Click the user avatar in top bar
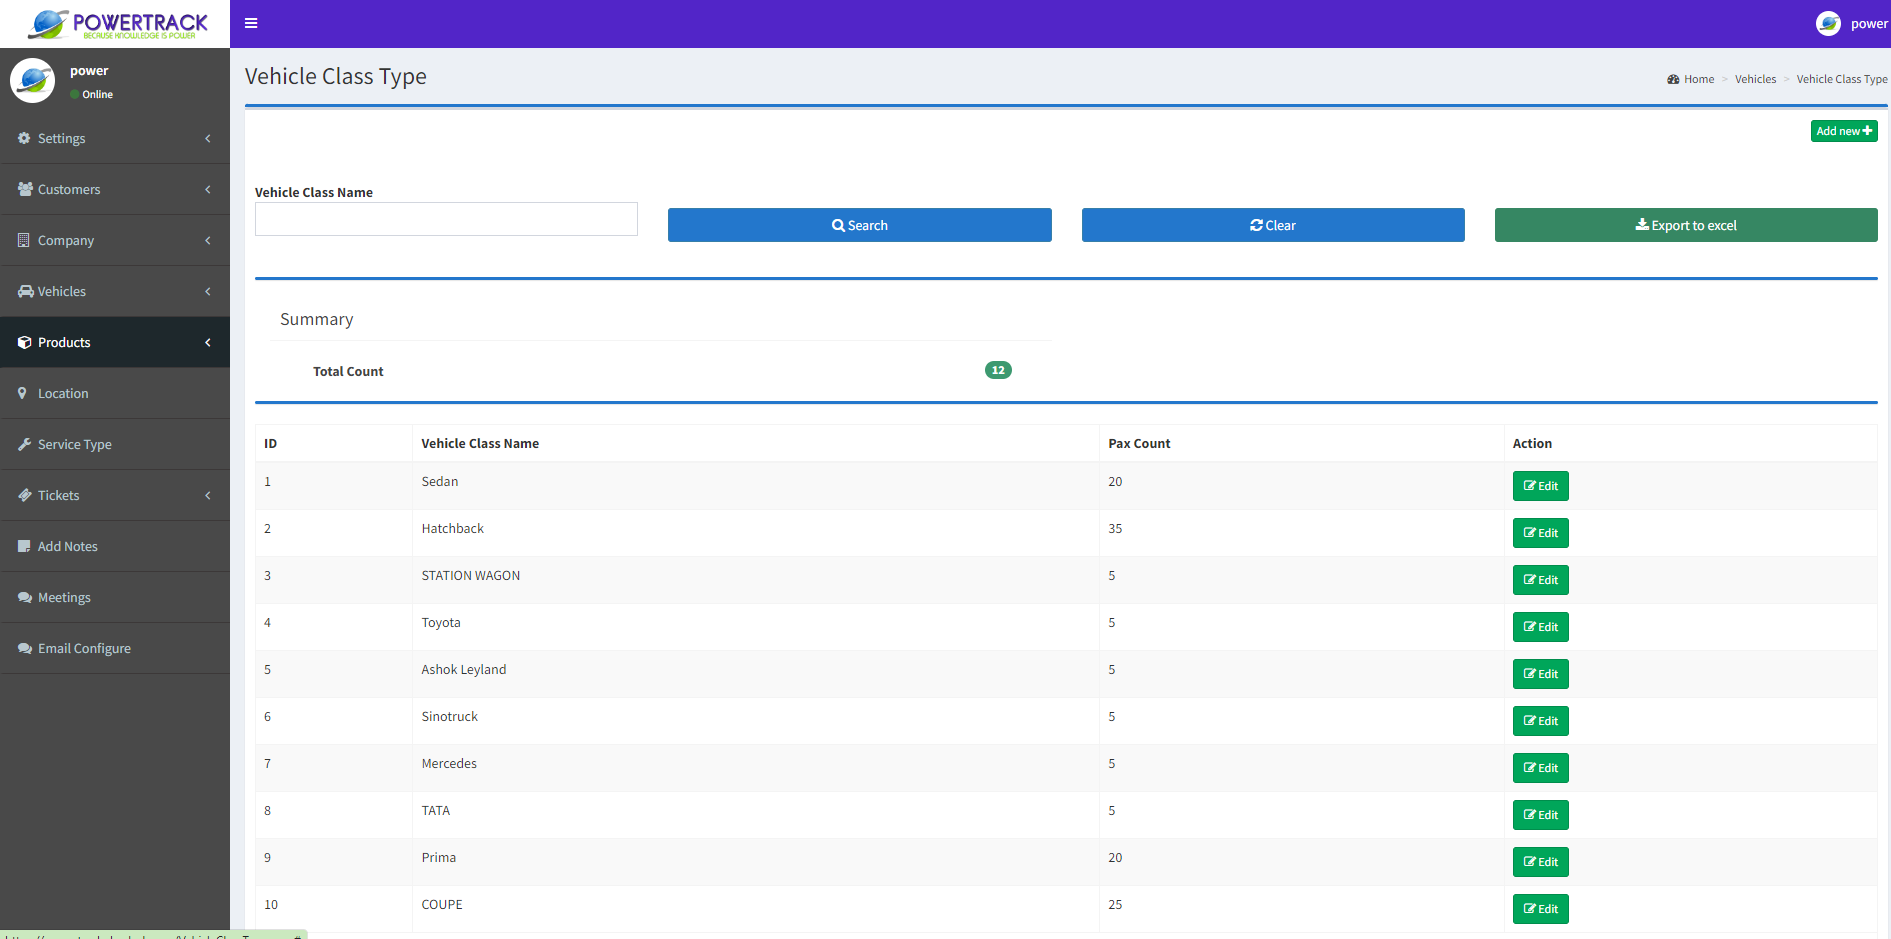The width and height of the screenshot is (1891, 939). click(1827, 24)
